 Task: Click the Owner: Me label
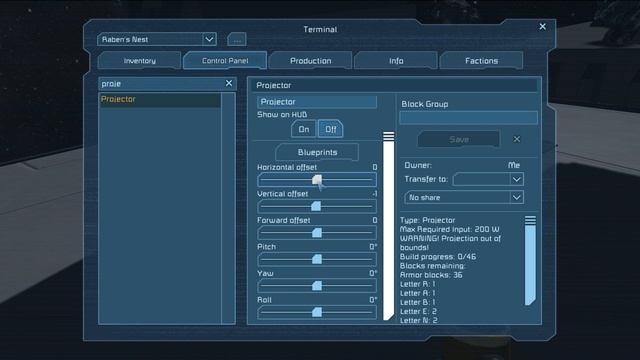pos(462,165)
